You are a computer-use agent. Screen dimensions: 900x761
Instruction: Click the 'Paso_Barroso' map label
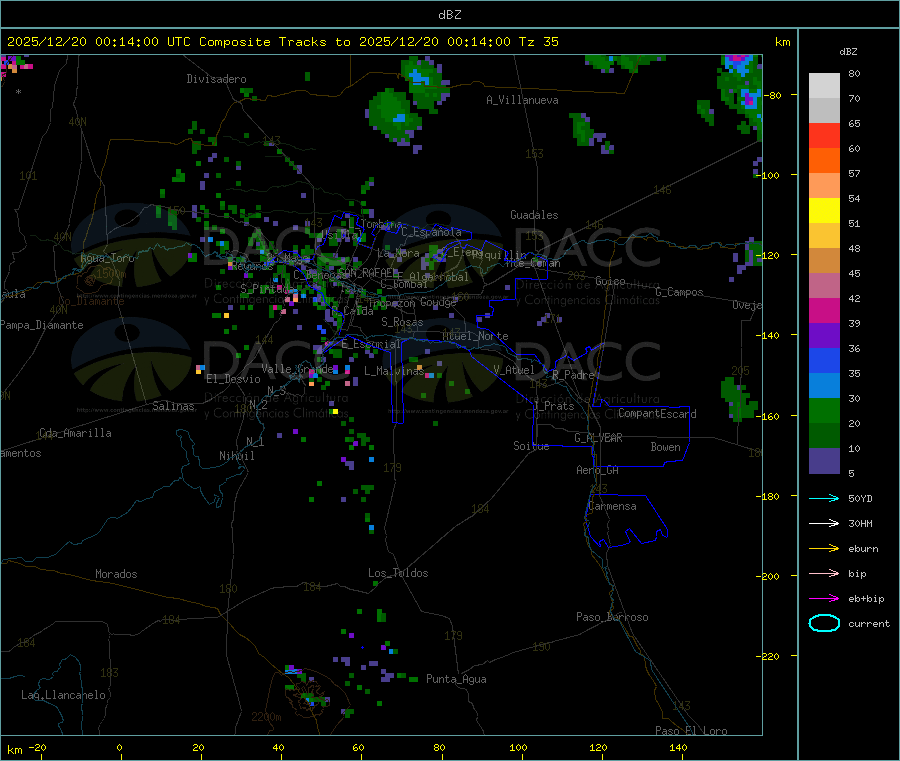point(612,617)
